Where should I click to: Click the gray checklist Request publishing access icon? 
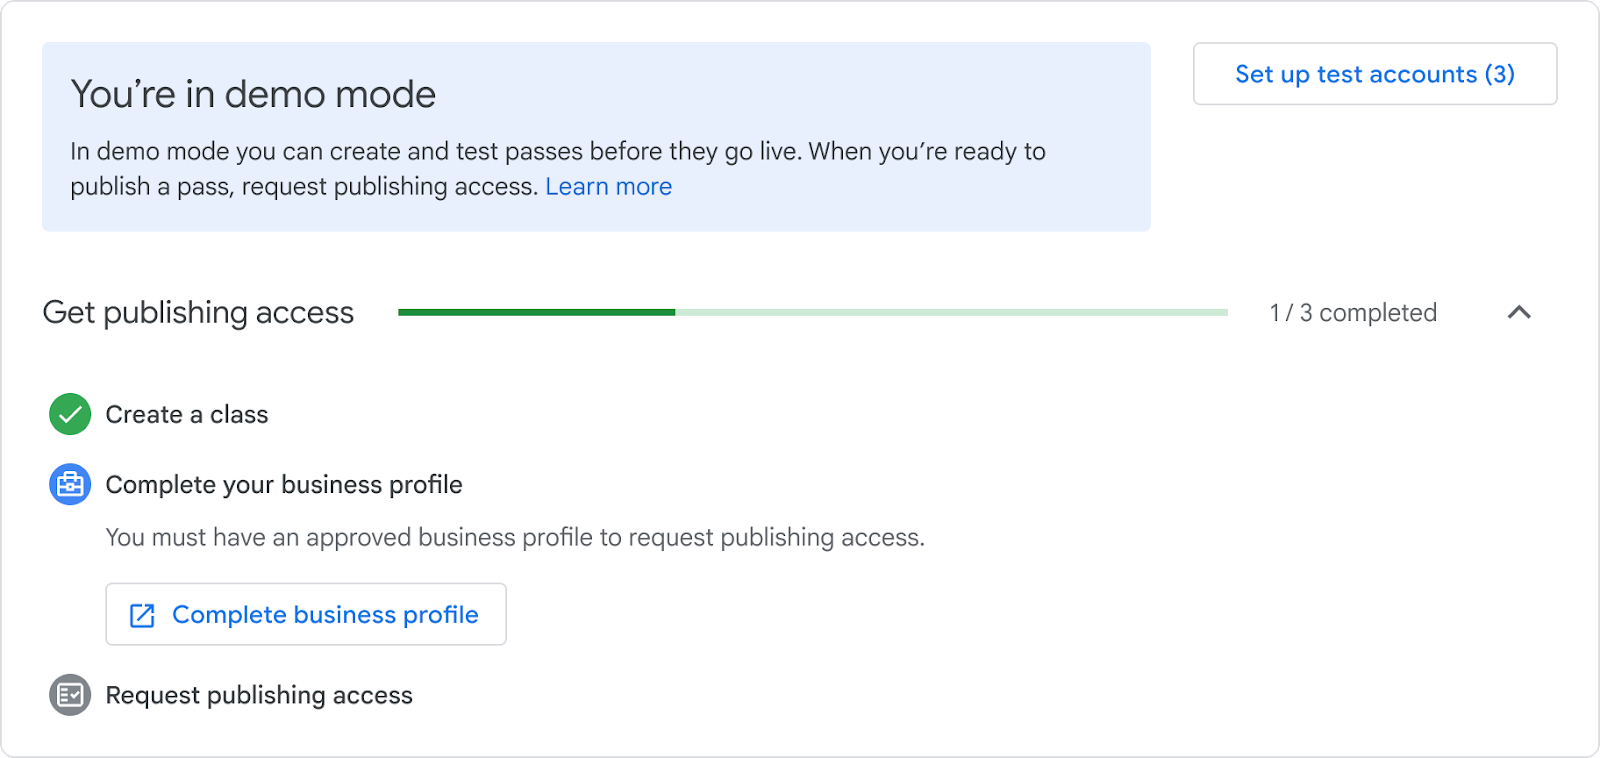pos(70,695)
